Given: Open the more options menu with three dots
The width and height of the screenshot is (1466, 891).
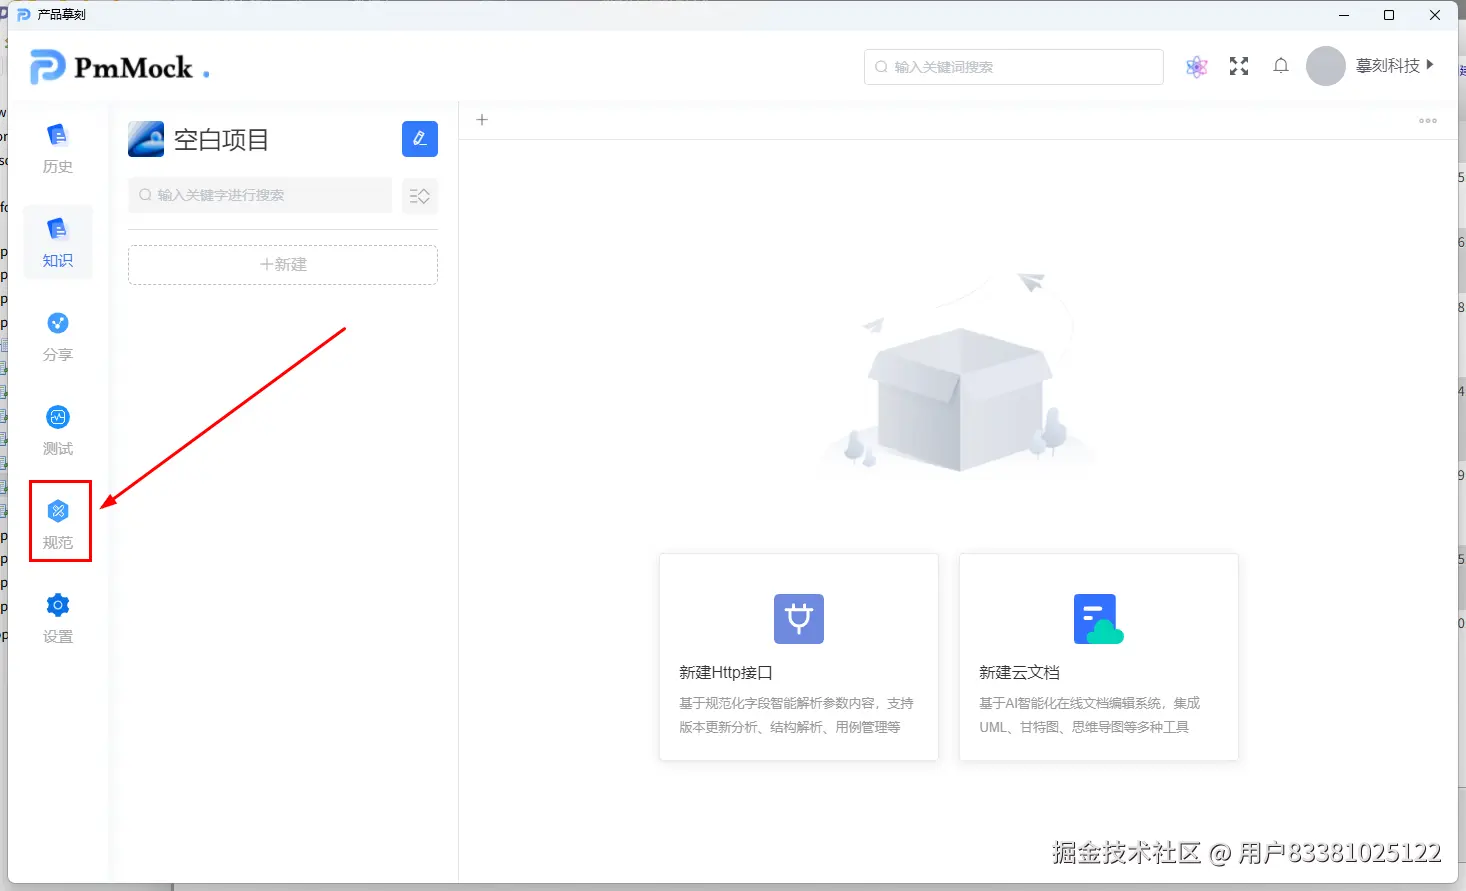Looking at the screenshot, I should (1427, 120).
